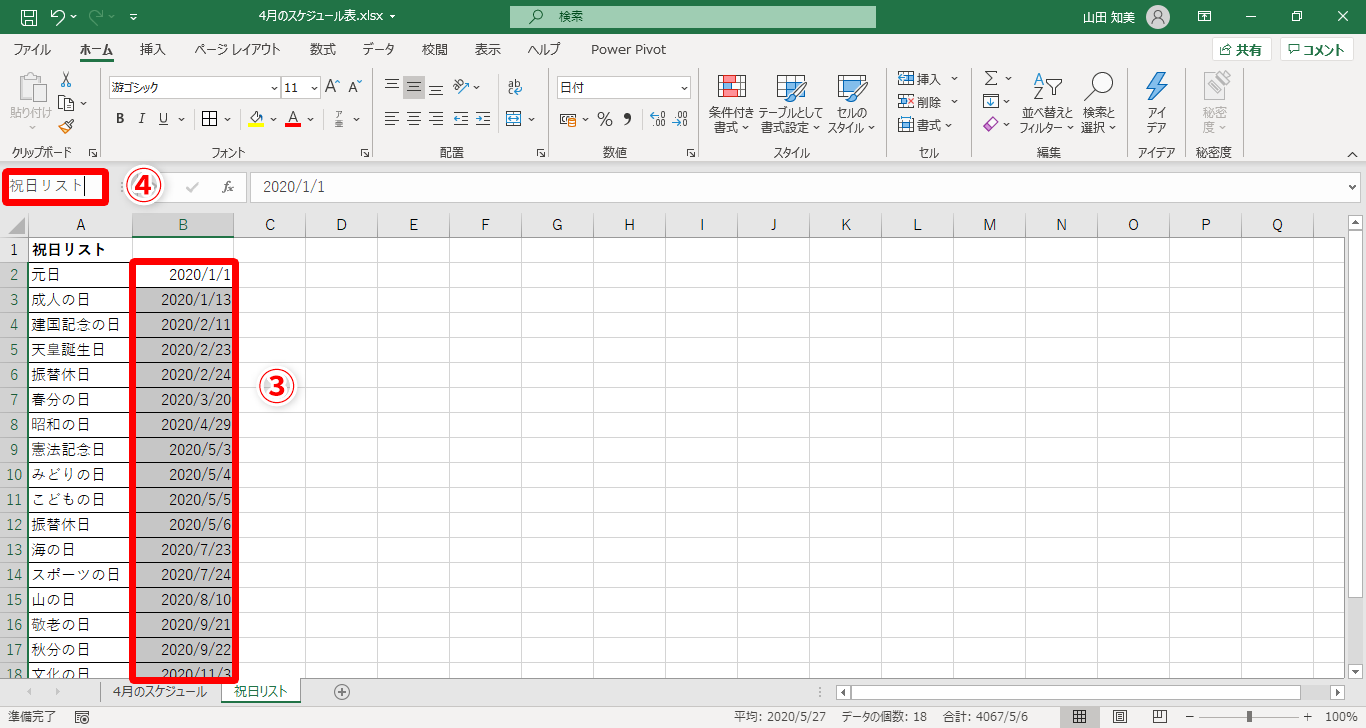Toggle top vertical alignment
Screen dimensions: 1366x728
(392, 87)
